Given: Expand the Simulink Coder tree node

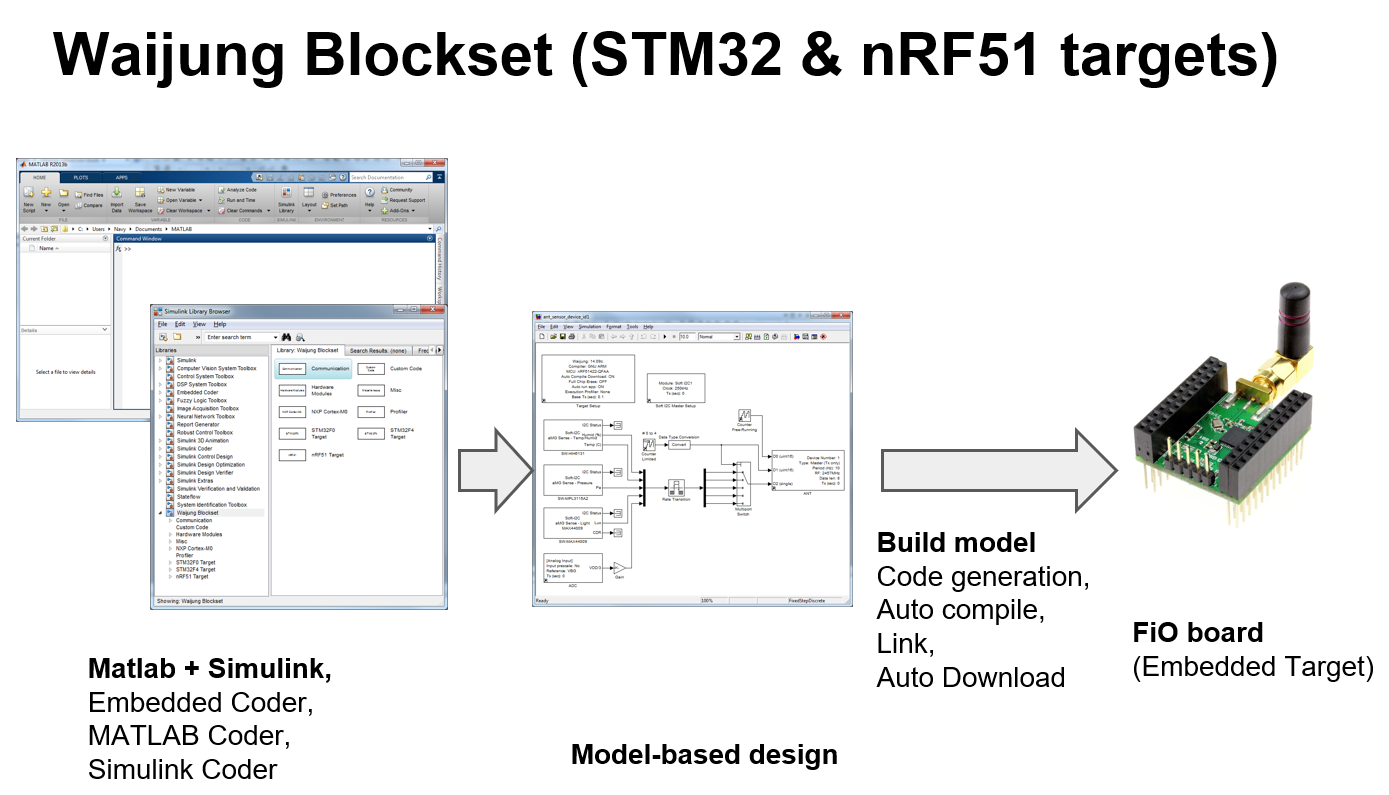Looking at the screenshot, I should pos(160,449).
